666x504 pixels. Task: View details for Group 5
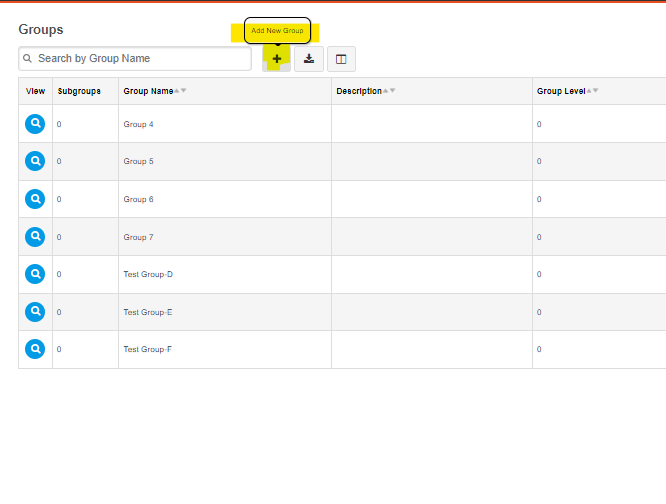coord(35,161)
